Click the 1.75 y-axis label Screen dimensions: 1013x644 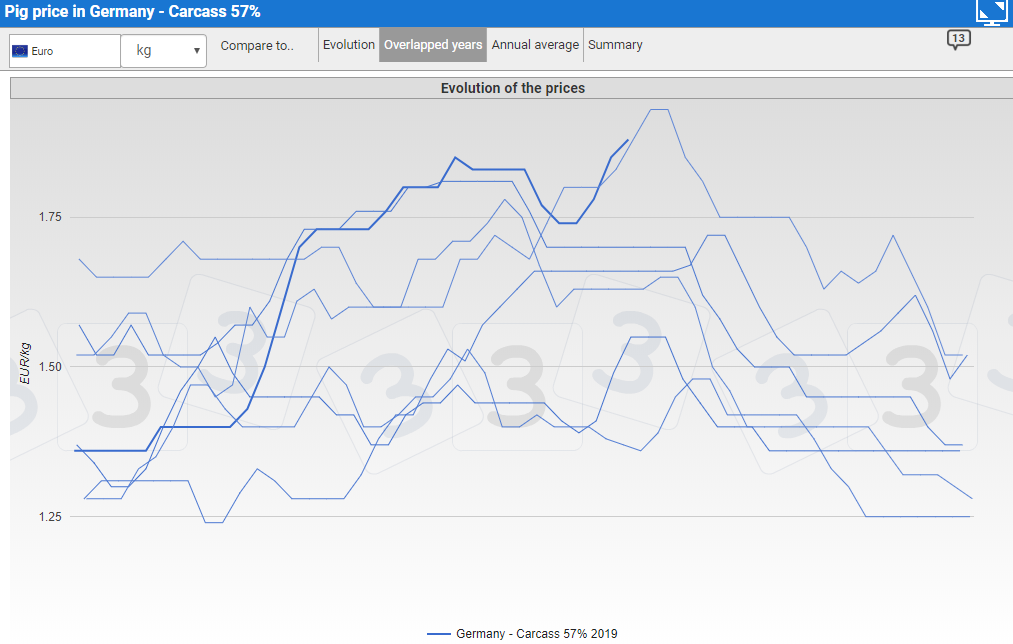click(50, 217)
